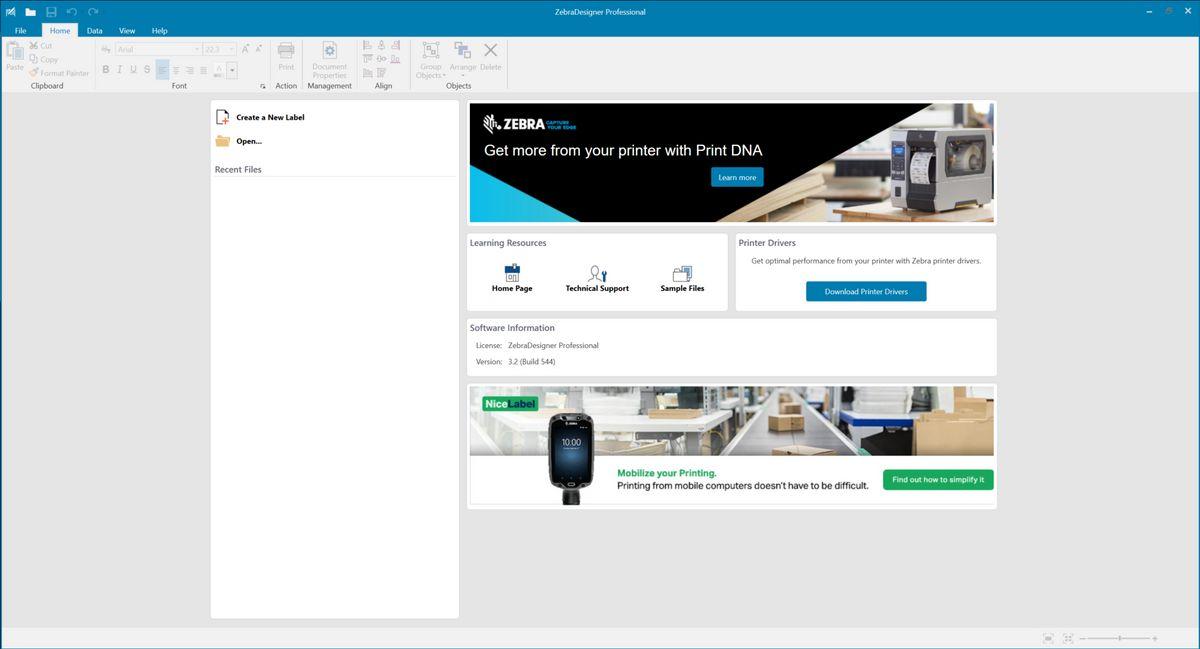Image resolution: width=1200 pixels, height=649 pixels.
Task: Click the Create a New Label icon
Action: pos(223,117)
